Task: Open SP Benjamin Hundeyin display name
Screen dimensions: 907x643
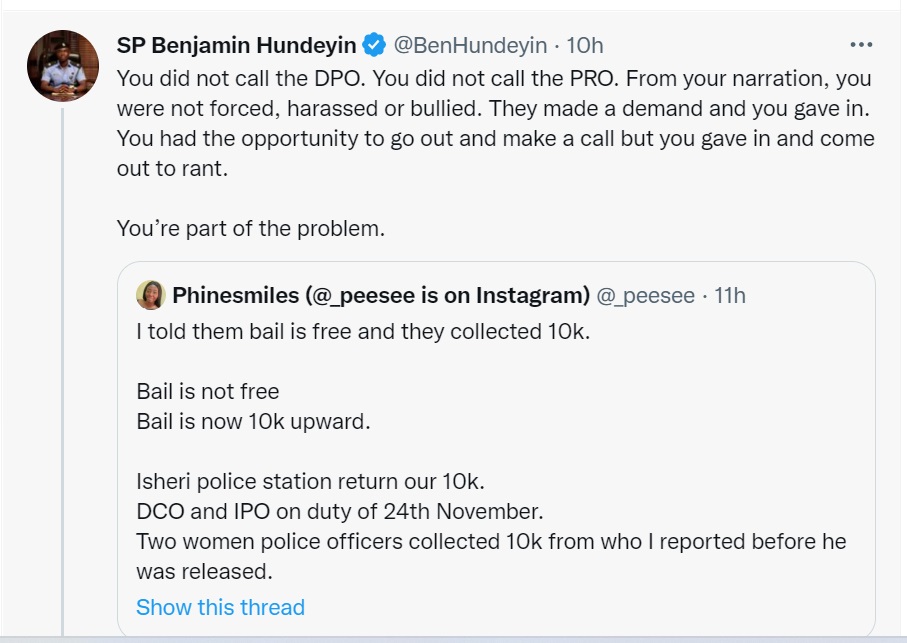Action: click(236, 45)
